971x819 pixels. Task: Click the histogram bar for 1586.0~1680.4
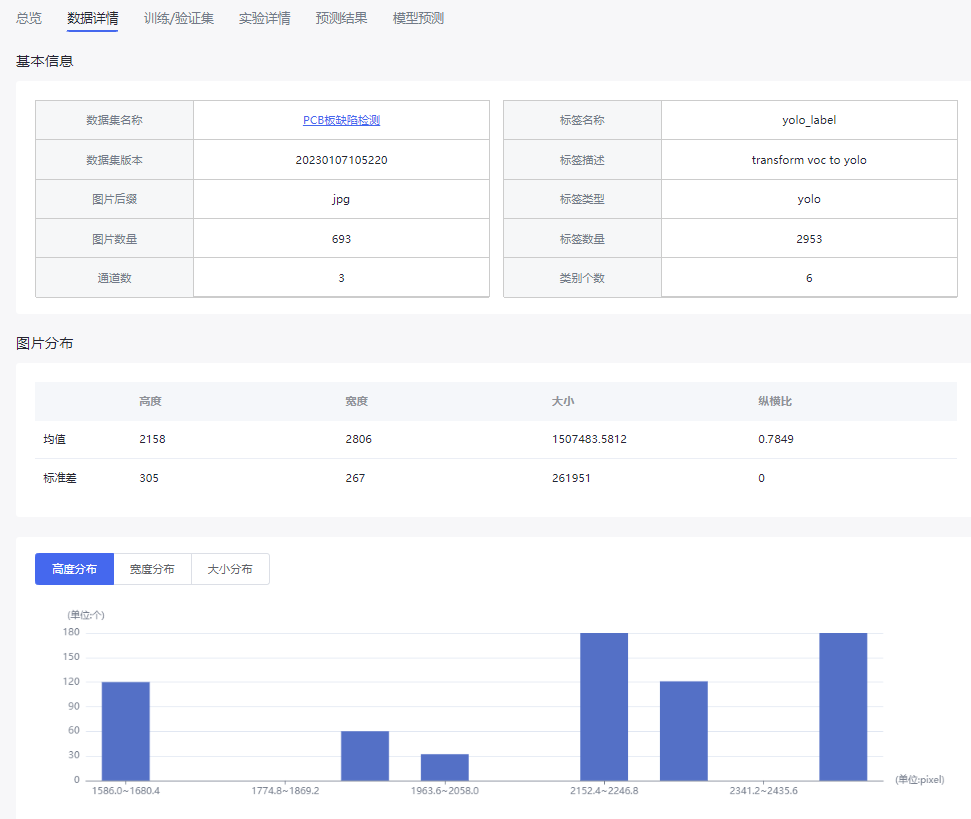point(126,731)
